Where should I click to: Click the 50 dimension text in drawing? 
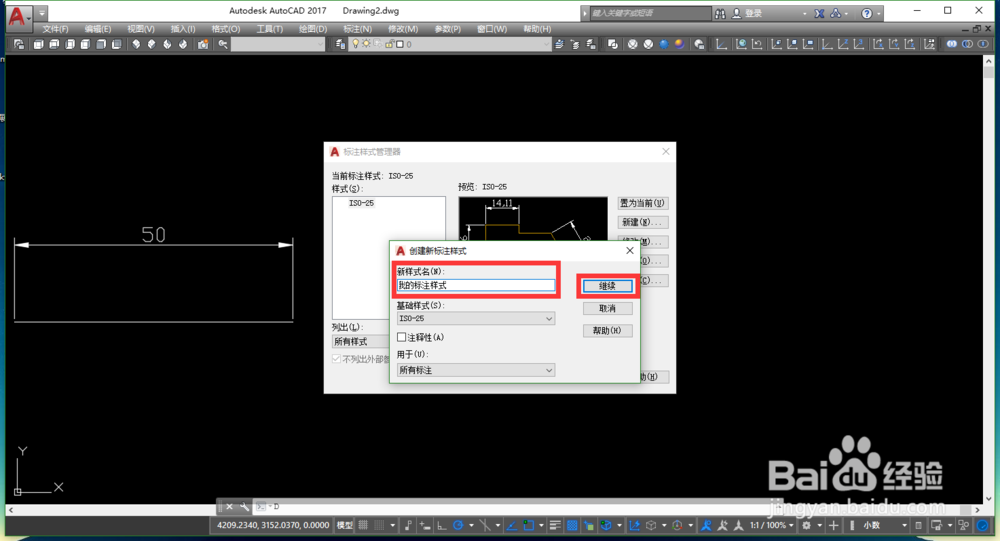(154, 235)
